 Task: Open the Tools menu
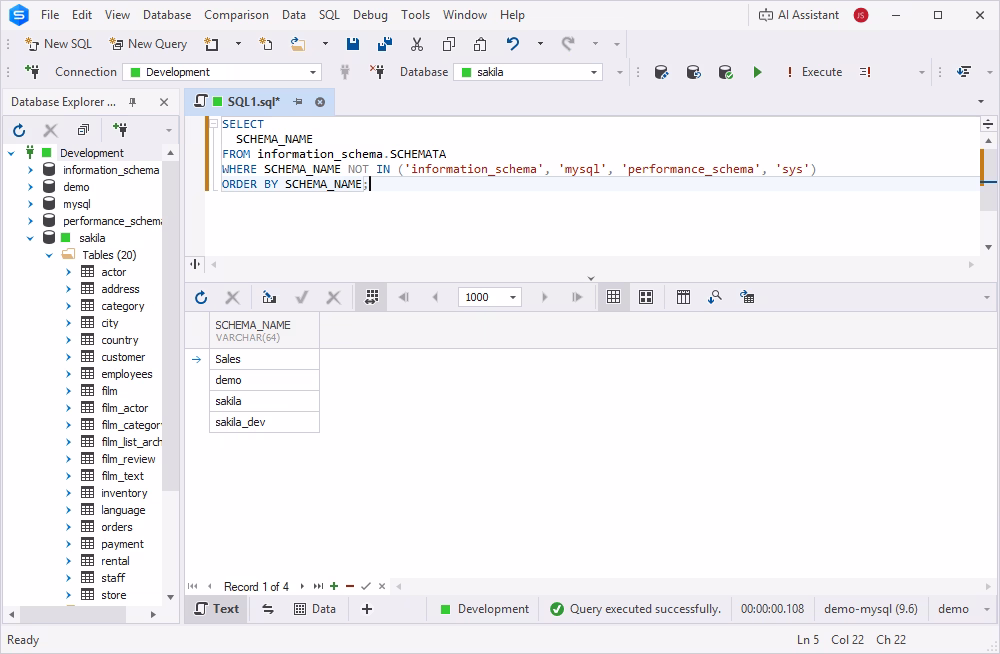(415, 15)
